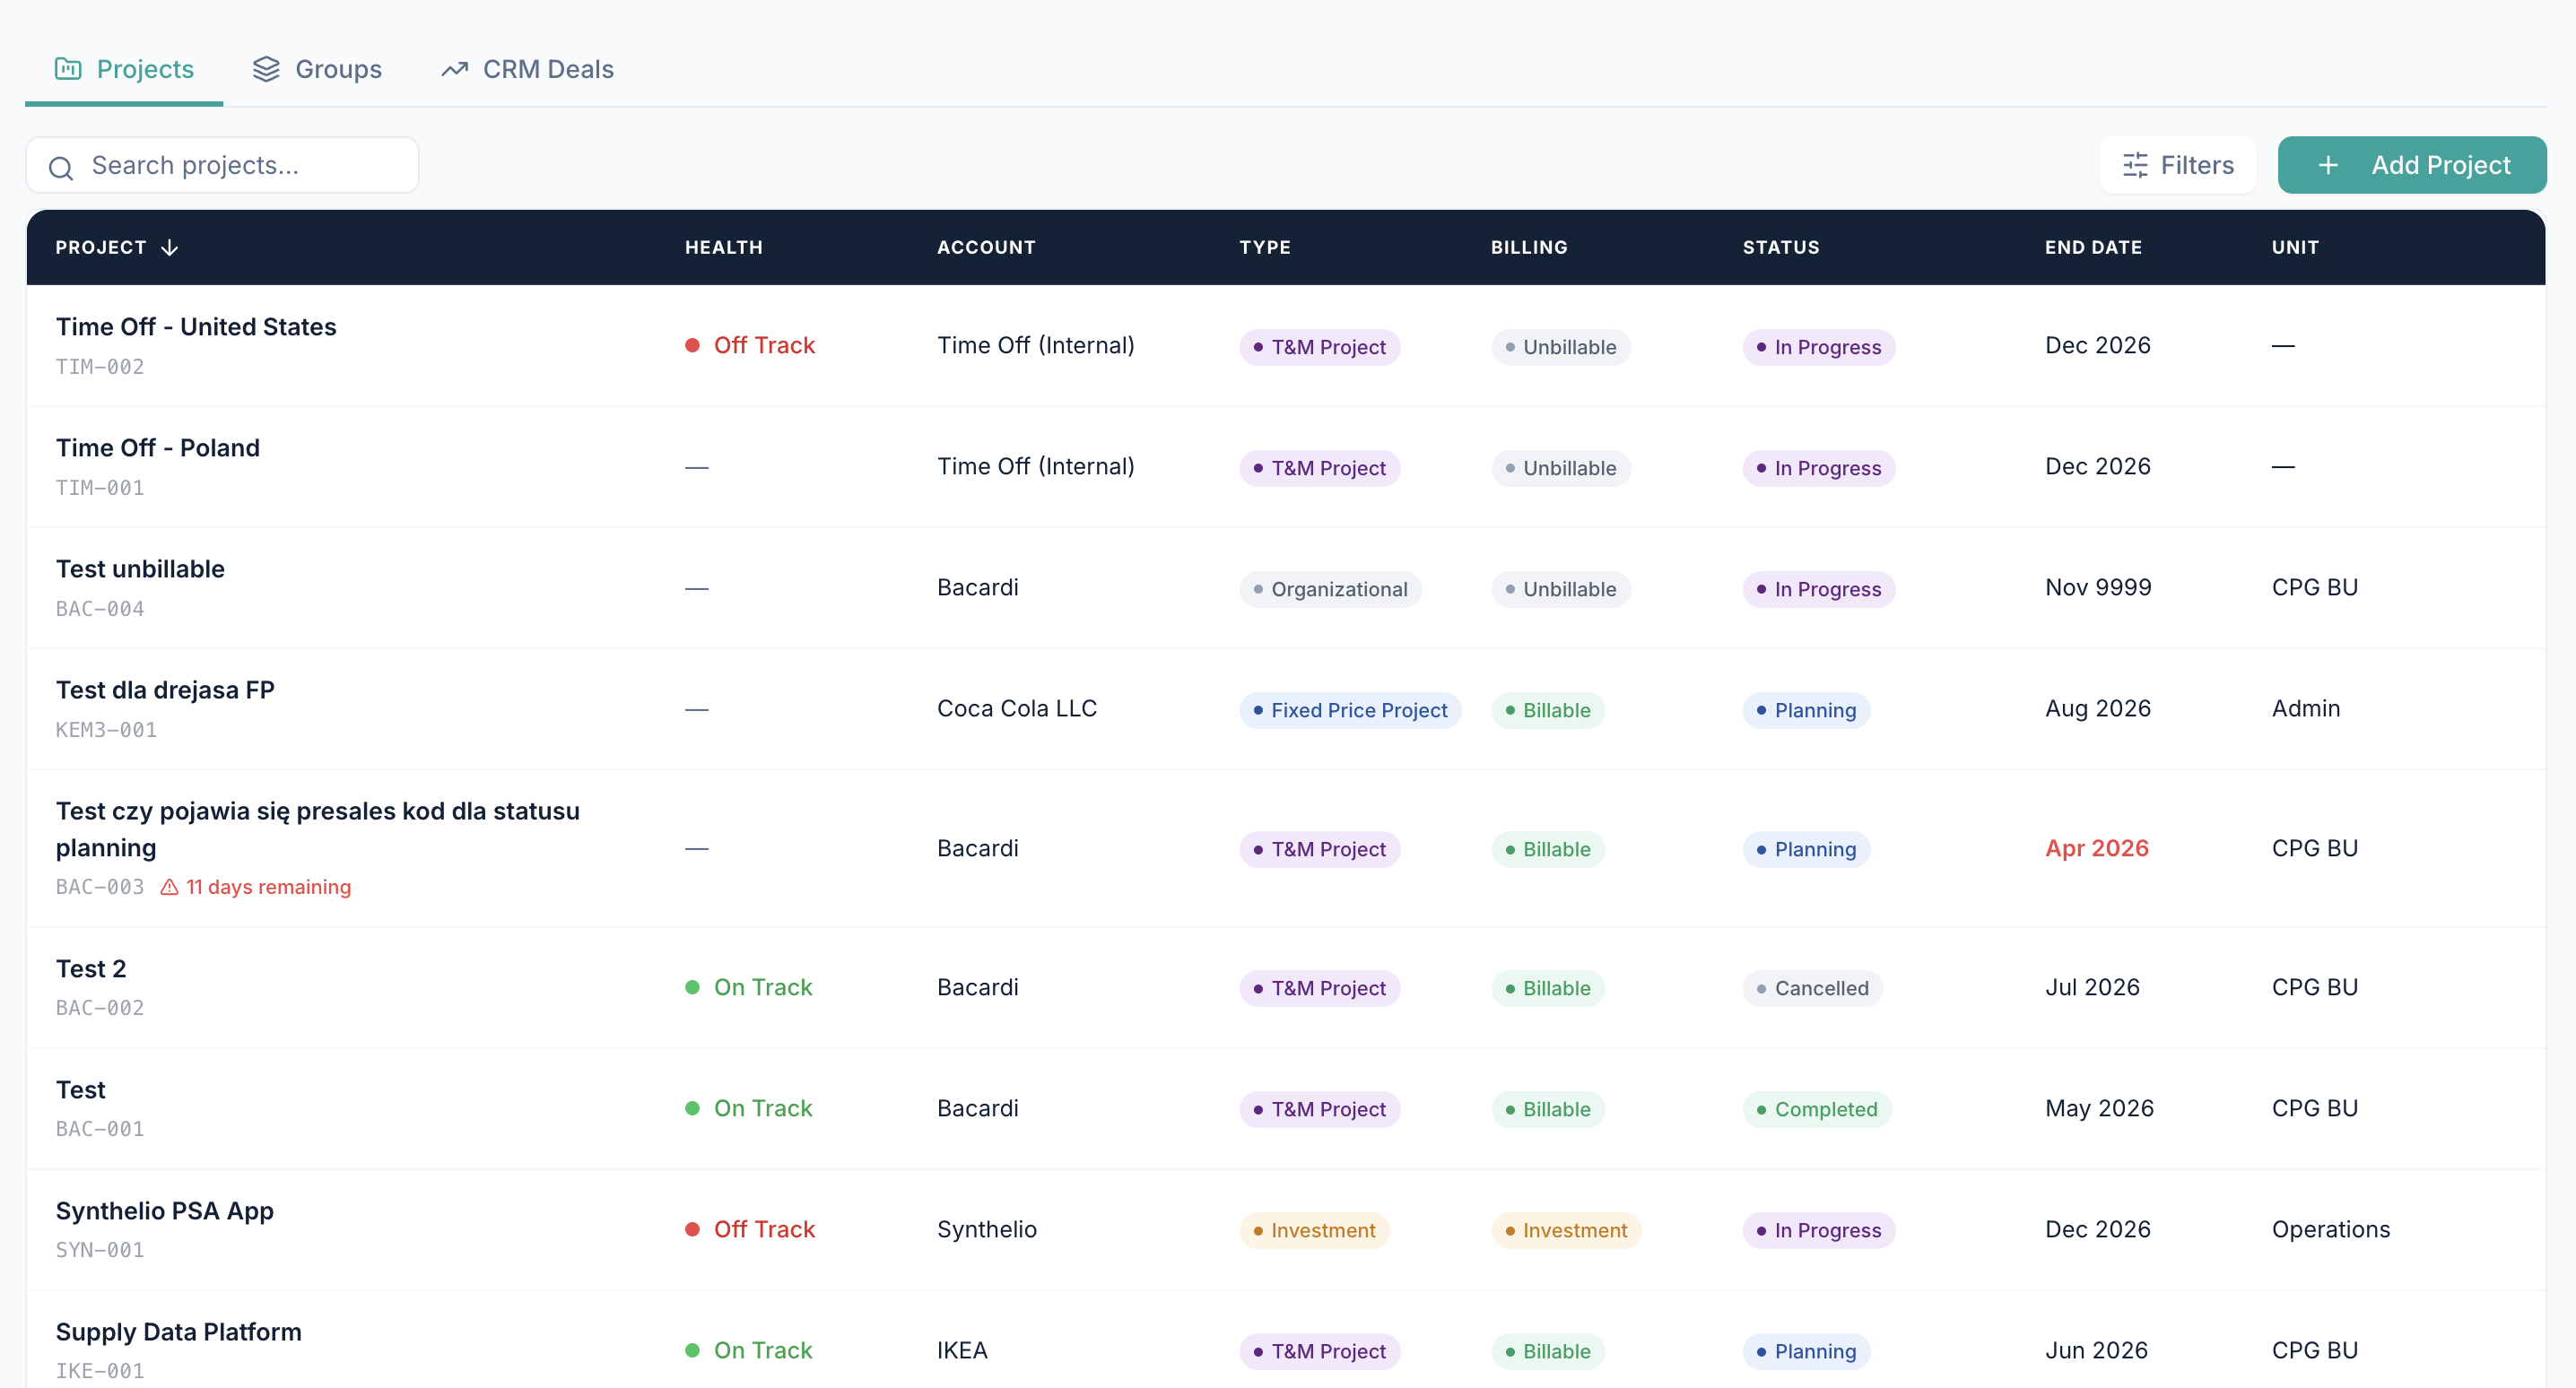Open the CRM Deals tab

tap(527, 69)
